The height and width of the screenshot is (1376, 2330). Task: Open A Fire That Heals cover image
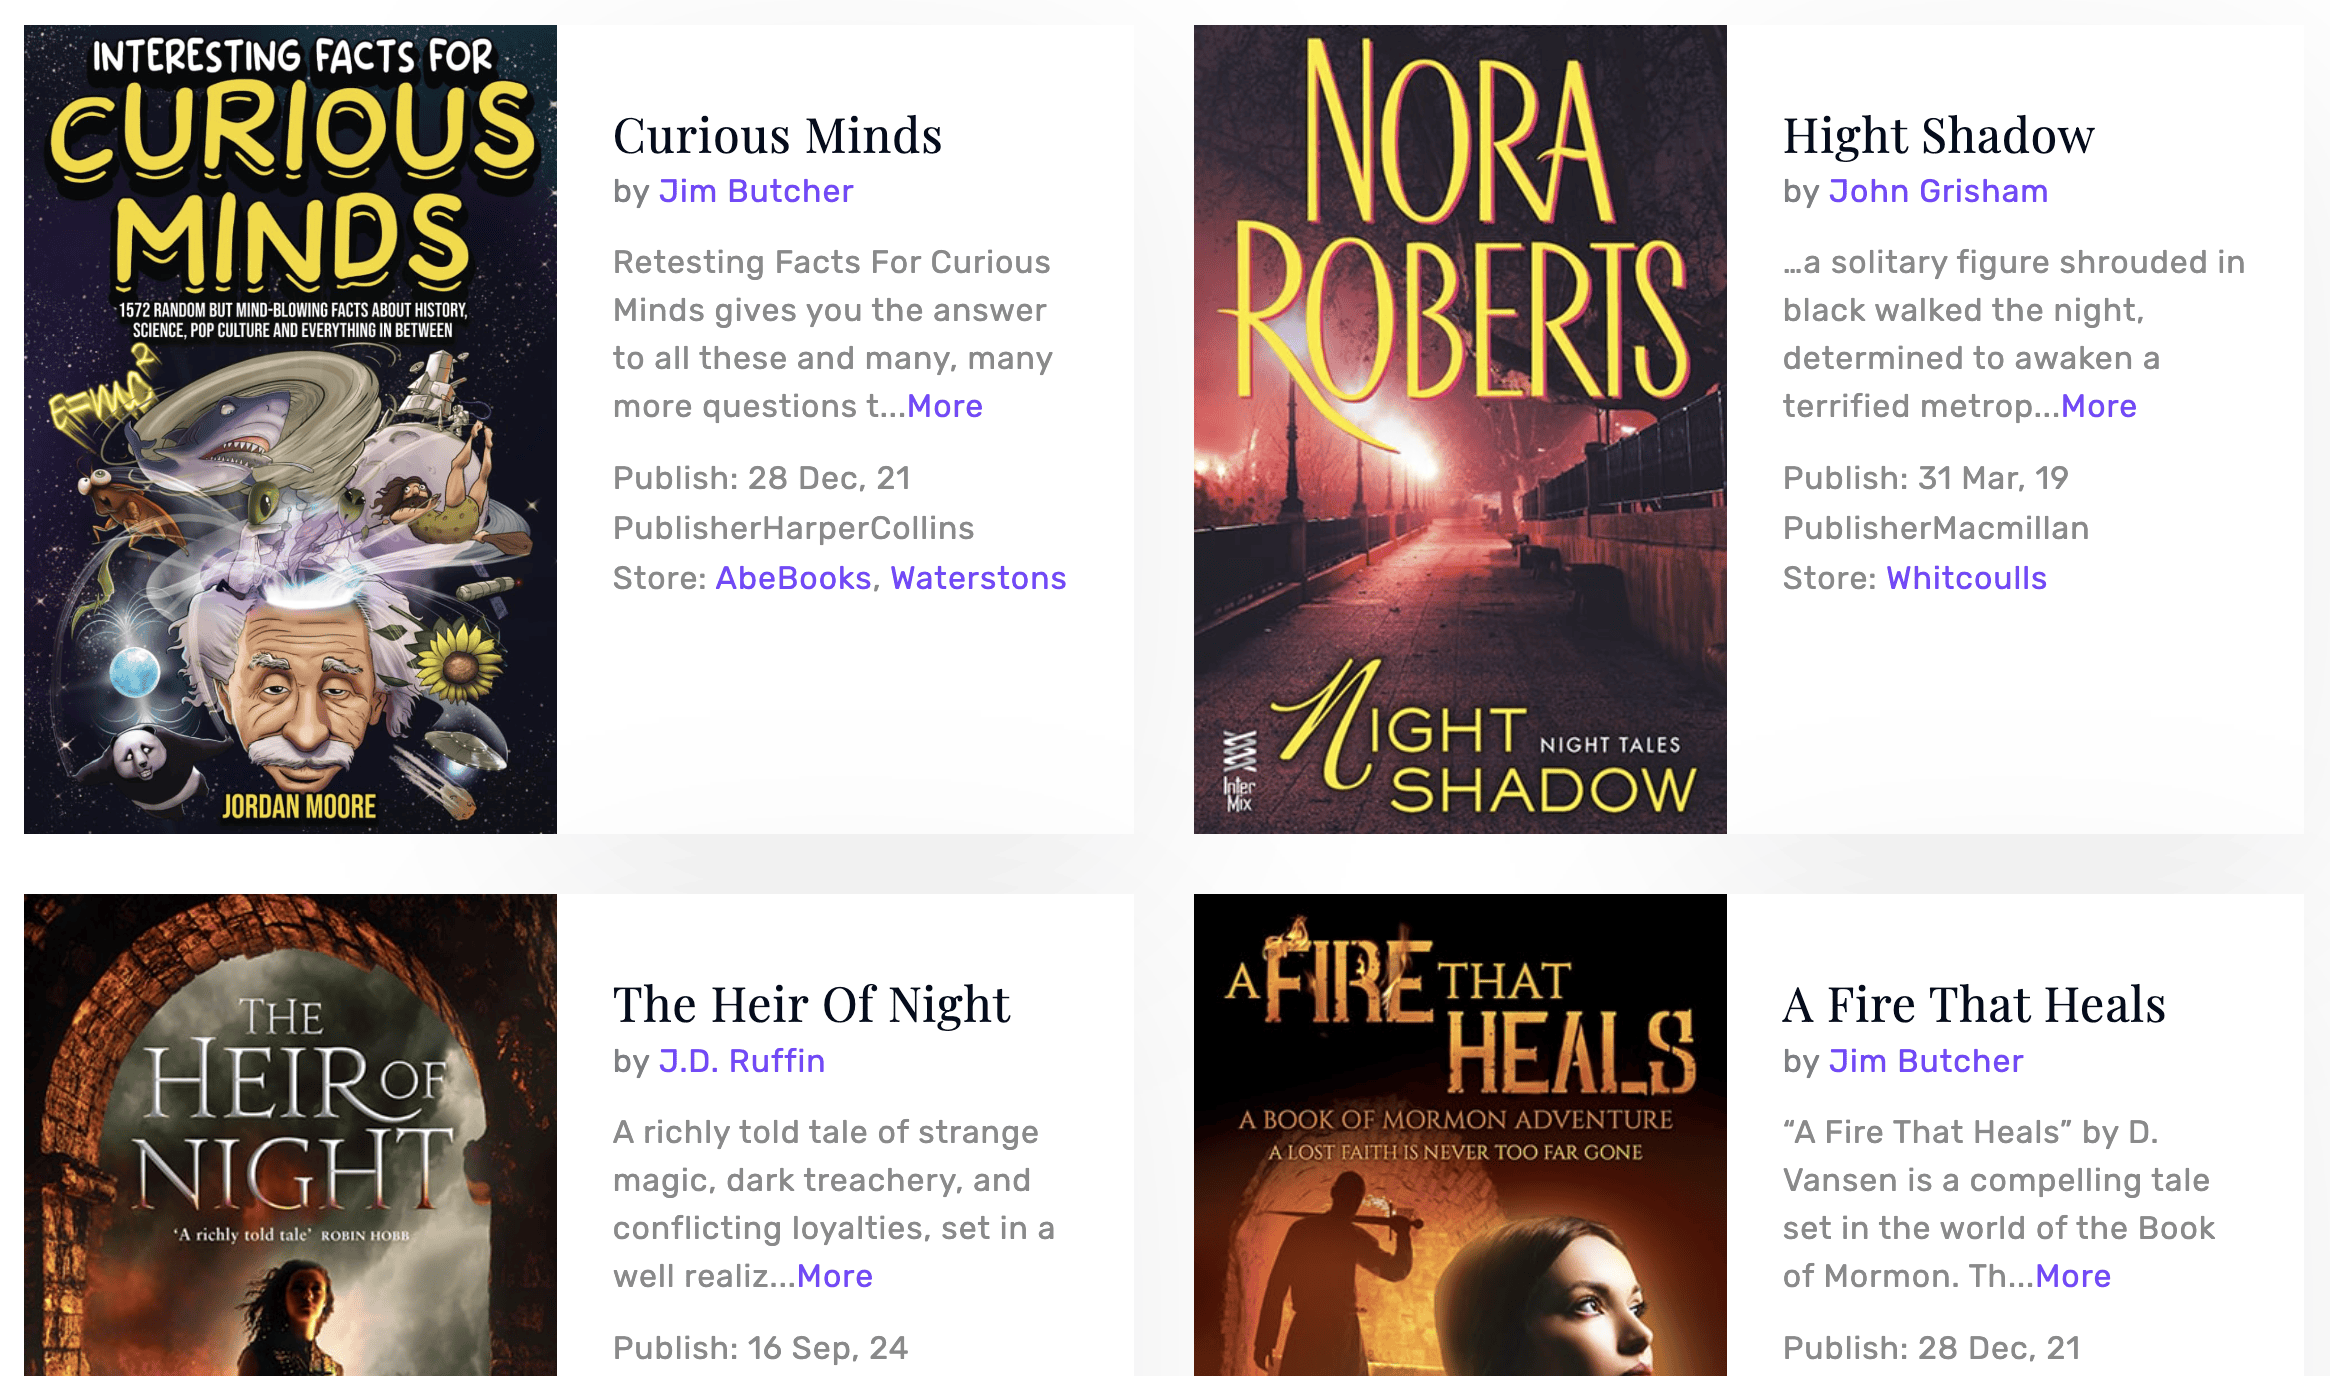pos(1460,1135)
